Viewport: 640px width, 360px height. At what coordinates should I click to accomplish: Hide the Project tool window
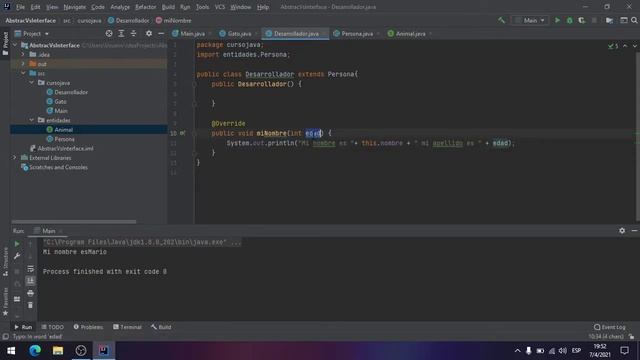point(161,33)
